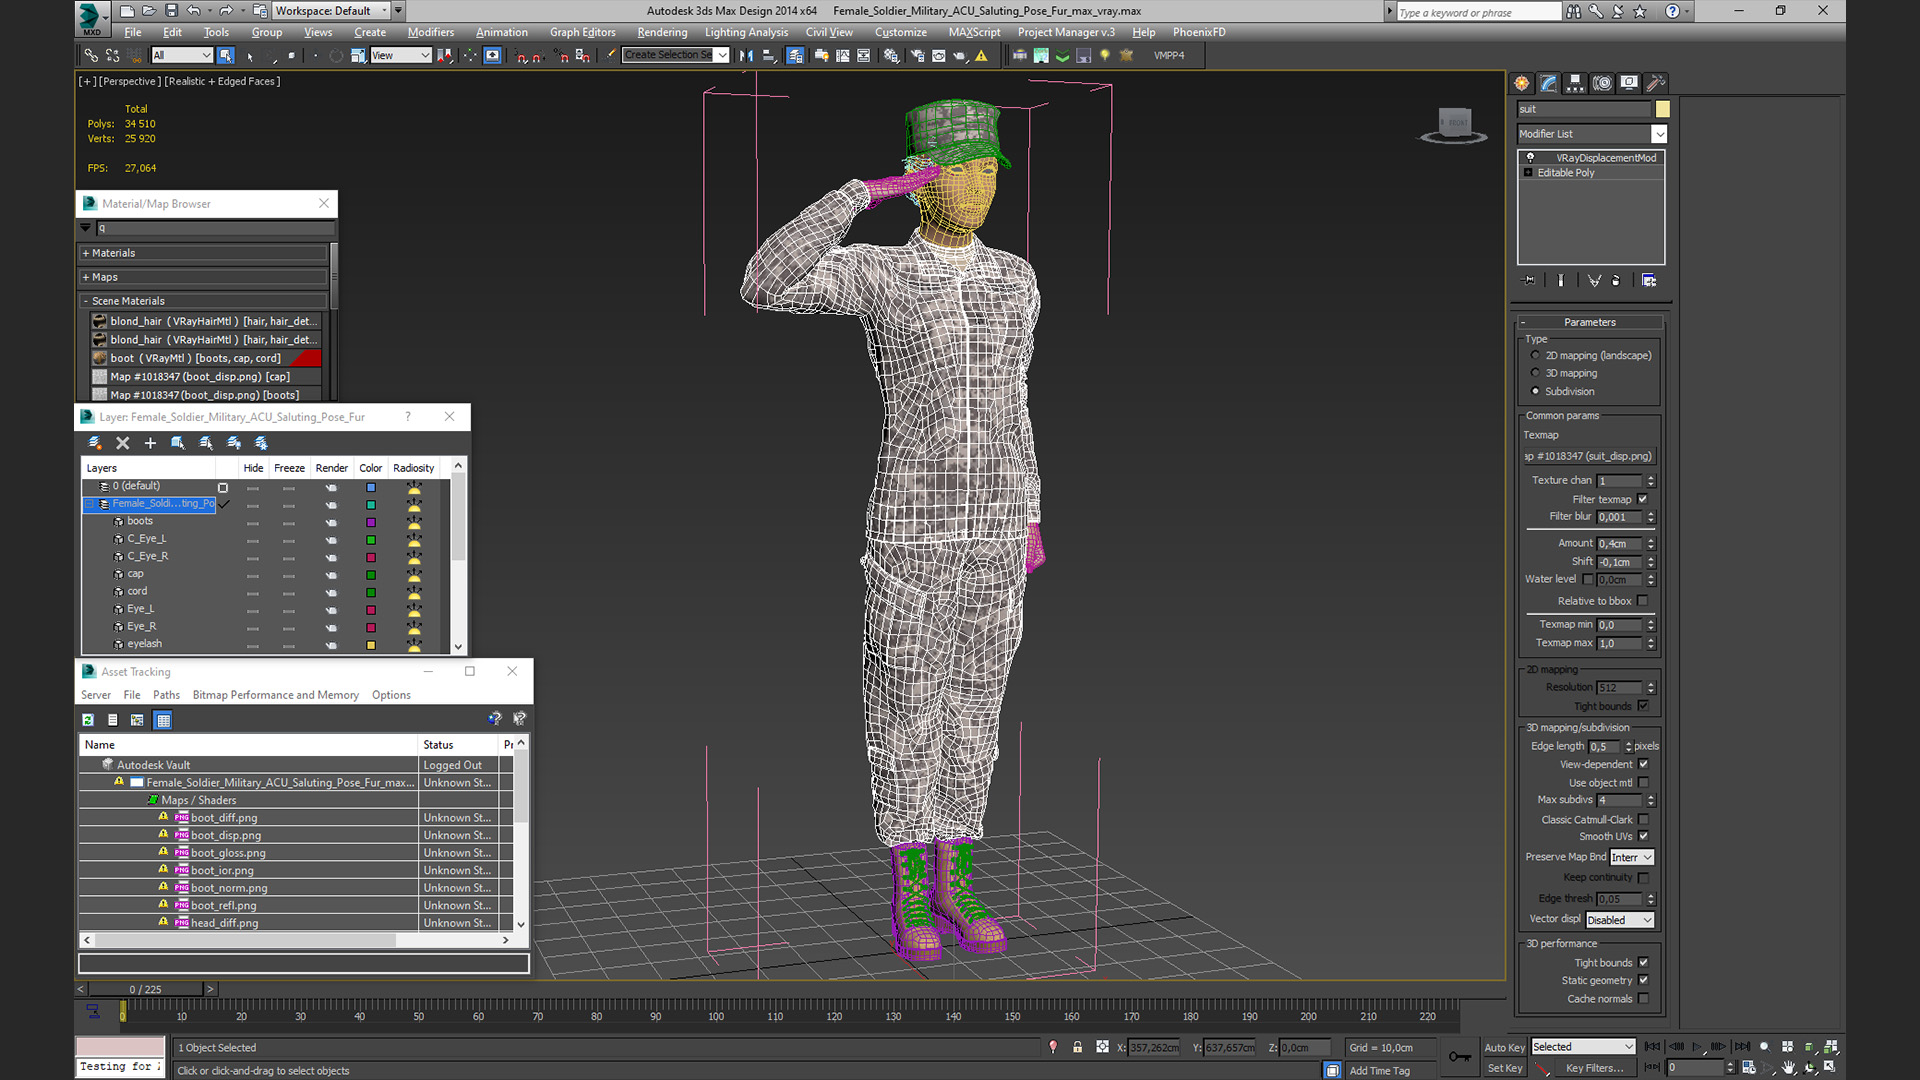Open the Motion command panel tab
The width and height of the screenshot is (1920, 1080).
click(x=1602, y=83)
